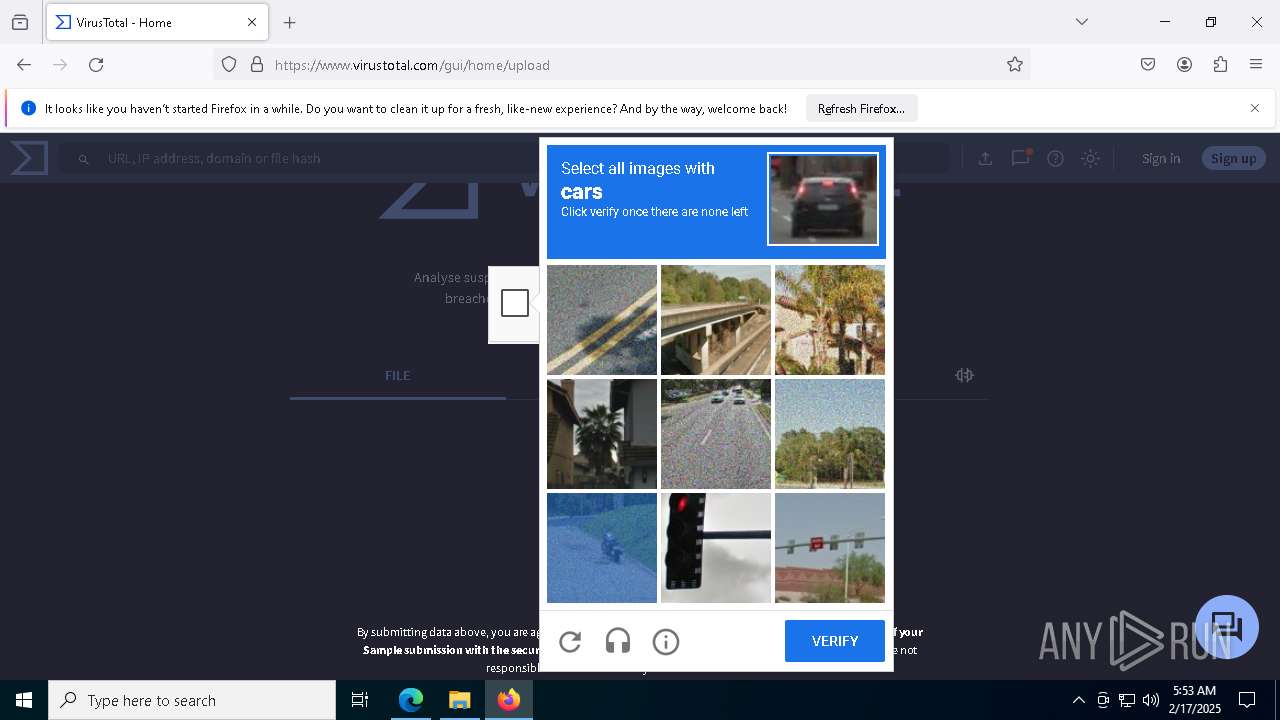
Task: Click the Sign in link
Action: click(x=1161, y=158)
